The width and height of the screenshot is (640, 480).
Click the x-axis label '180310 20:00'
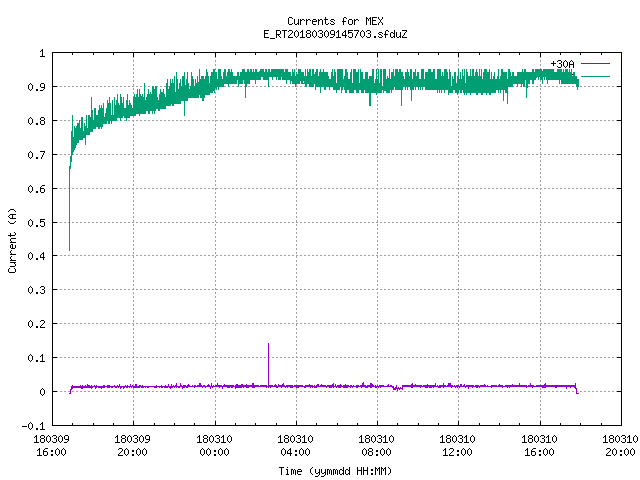pyautogui.click(x=620, y=446)
